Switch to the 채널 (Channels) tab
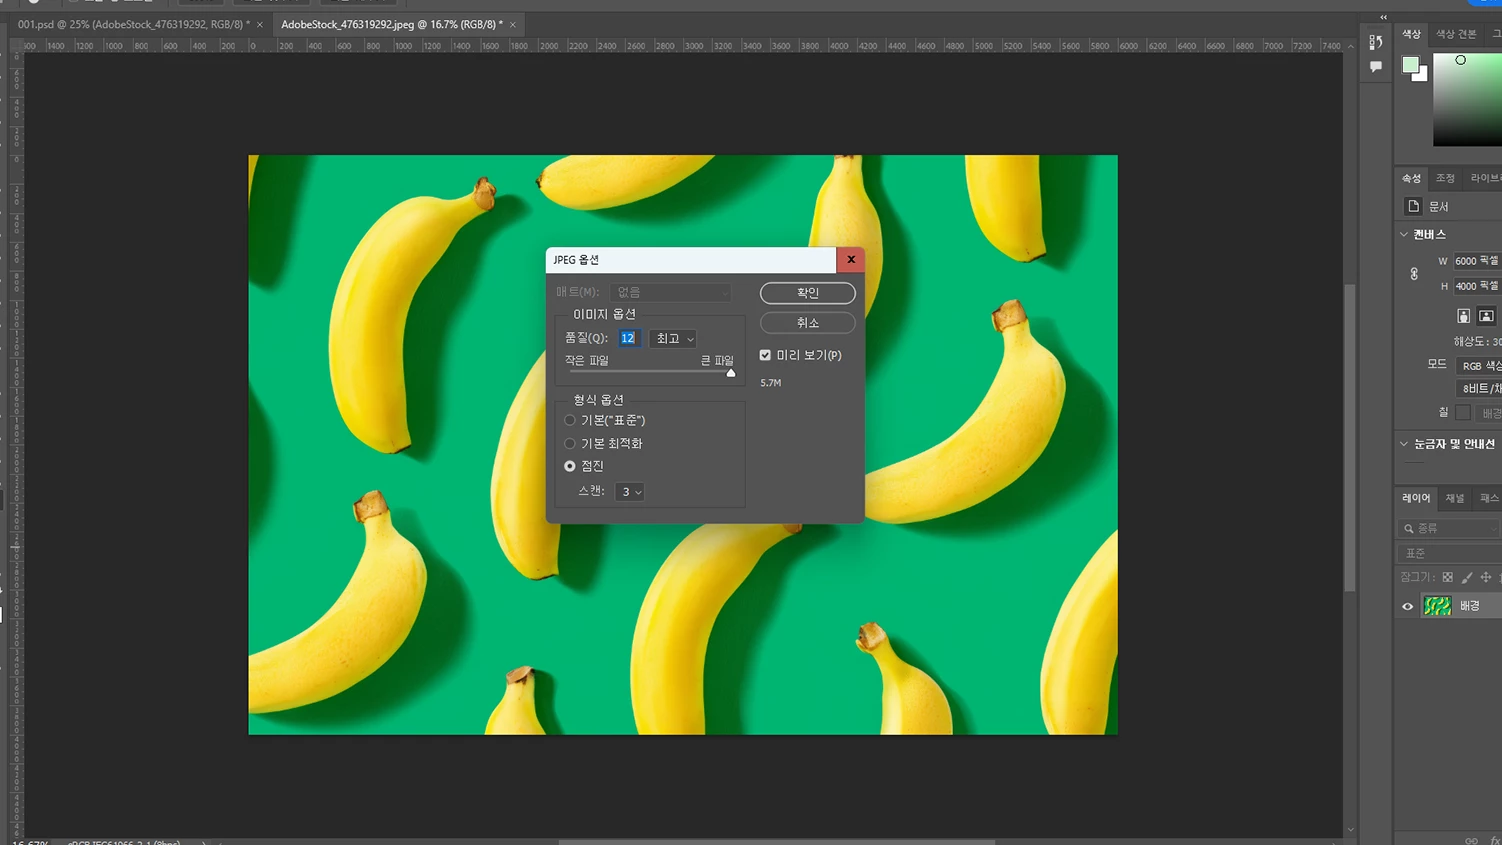 click(x=1455, y=498)
